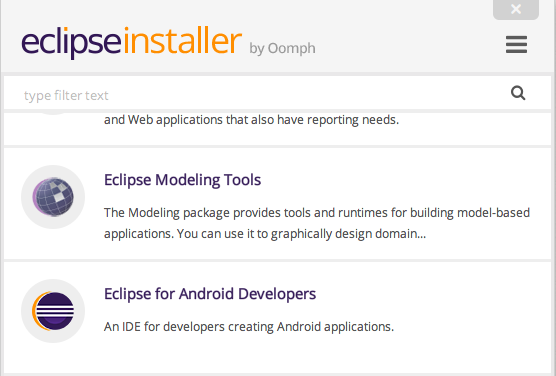556x376 pixels.
Task: Click the search magnifier icon
Action: (x=518, y=93)
